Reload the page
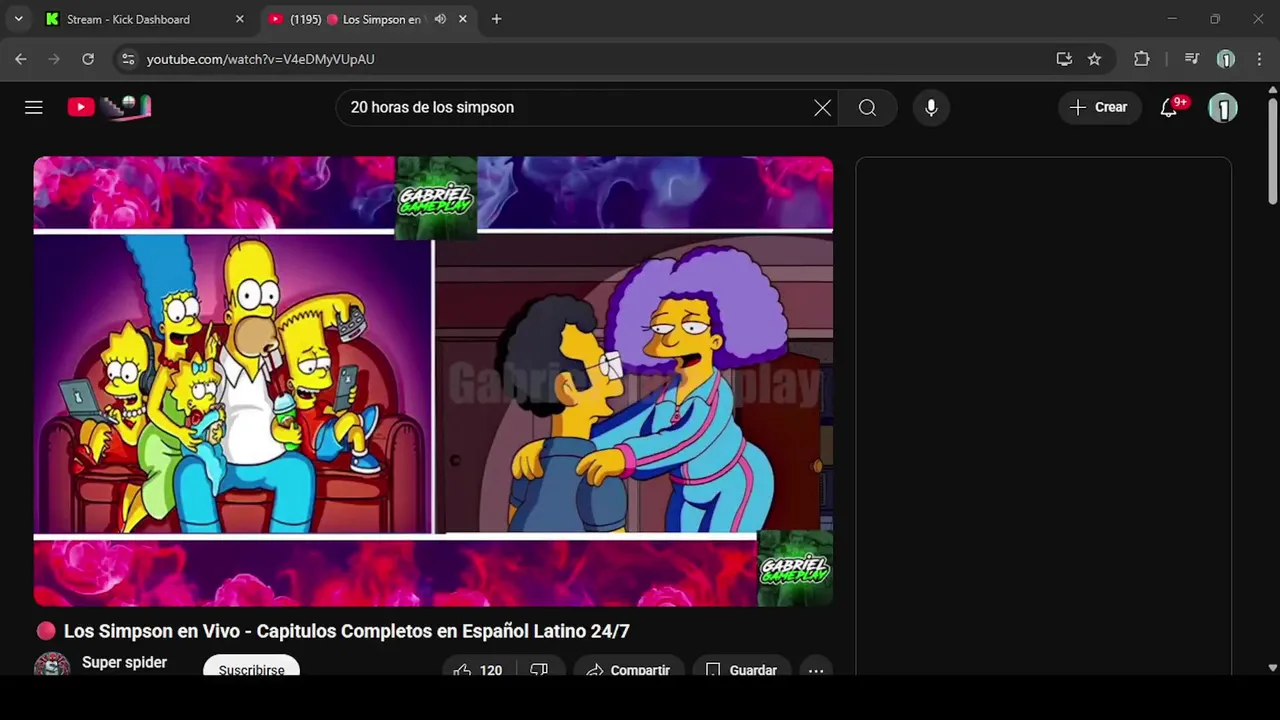This screenshot has width=1280, height=720. 88,59
